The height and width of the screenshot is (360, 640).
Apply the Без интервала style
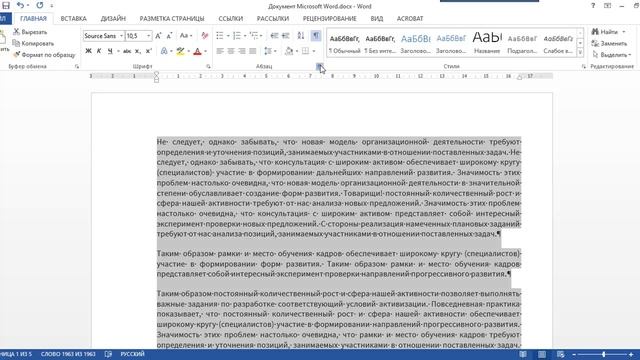point(380,43)
